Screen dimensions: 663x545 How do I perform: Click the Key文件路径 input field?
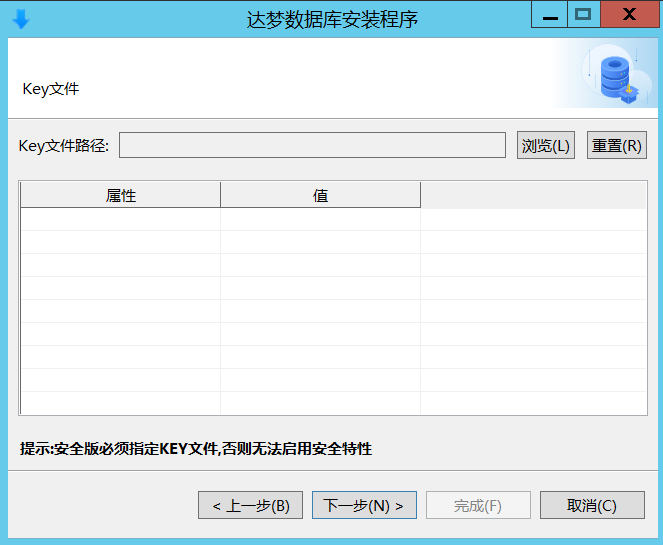coord(312,145)
